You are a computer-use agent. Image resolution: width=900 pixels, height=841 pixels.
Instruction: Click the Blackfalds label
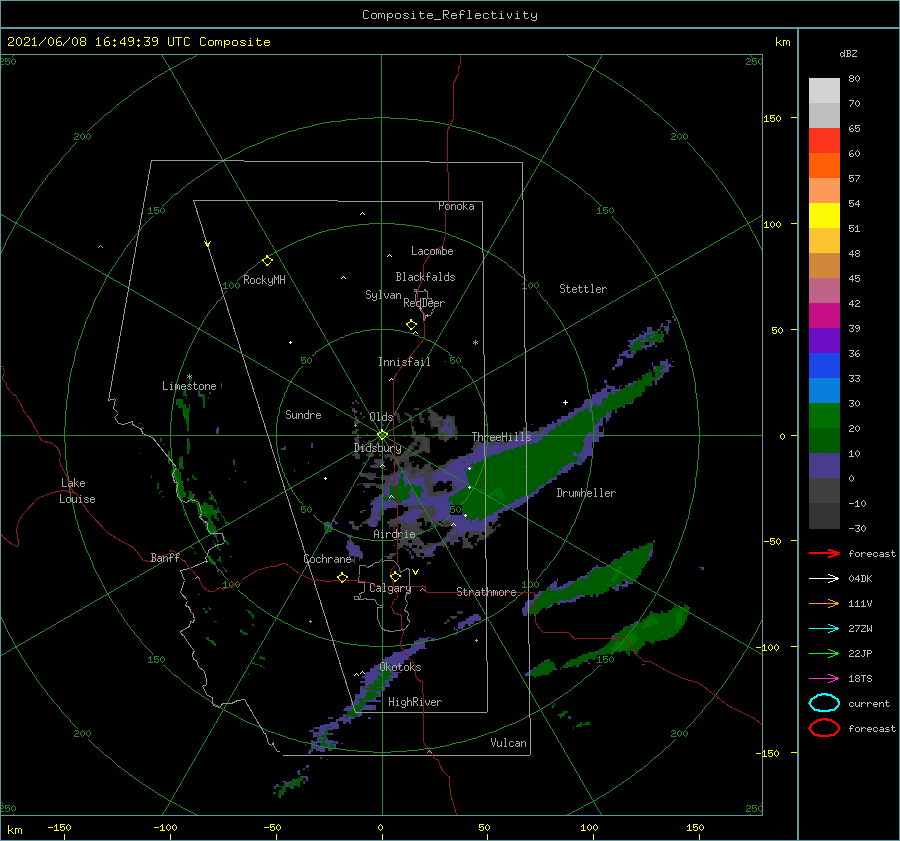[425, 277]
